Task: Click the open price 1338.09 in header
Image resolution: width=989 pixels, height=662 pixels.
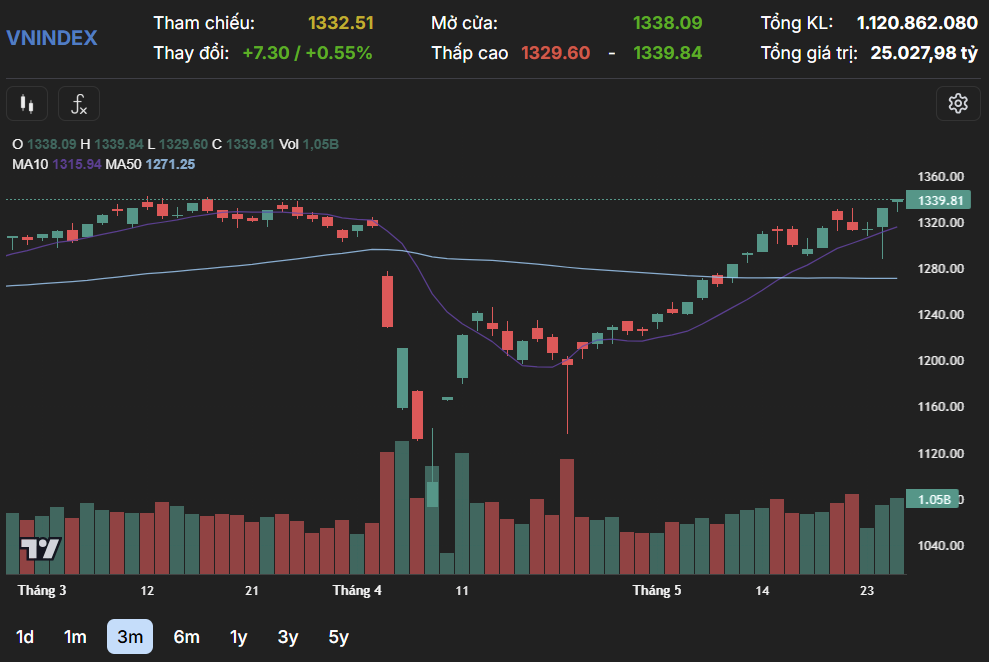Action: [667, 23]
